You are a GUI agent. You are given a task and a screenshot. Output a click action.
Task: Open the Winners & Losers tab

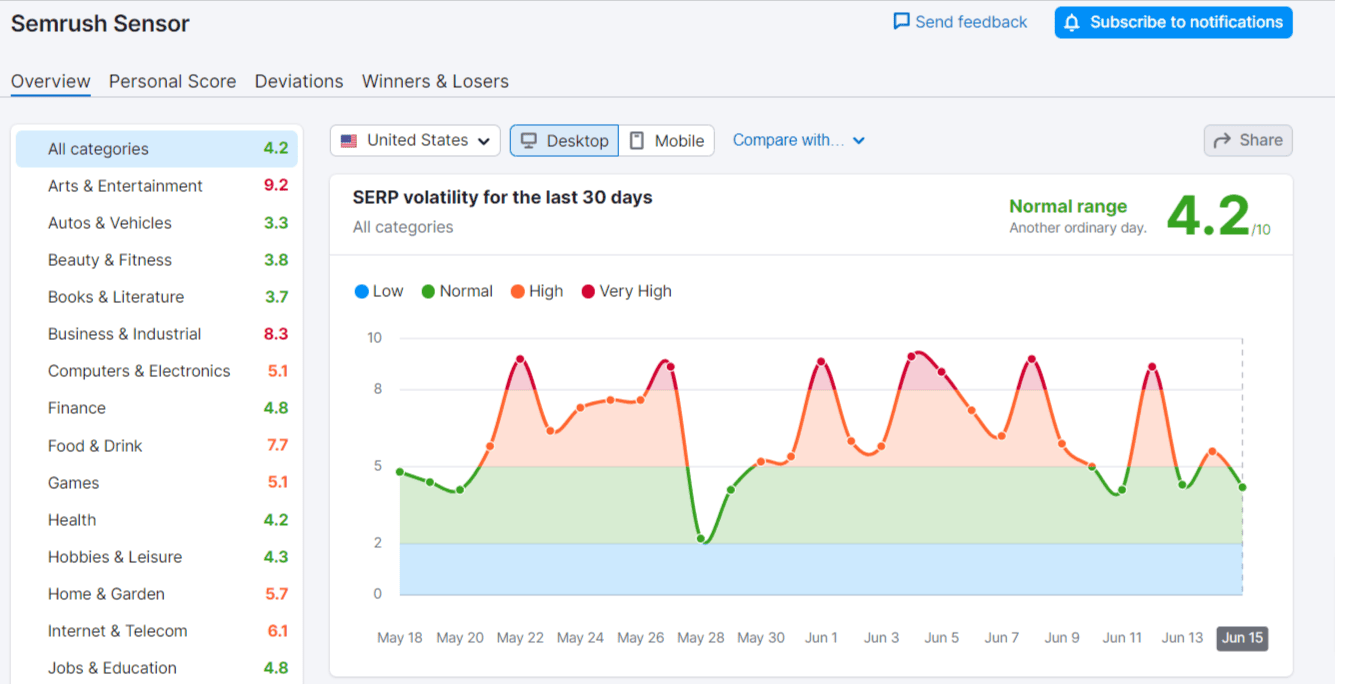coord(435,81)
